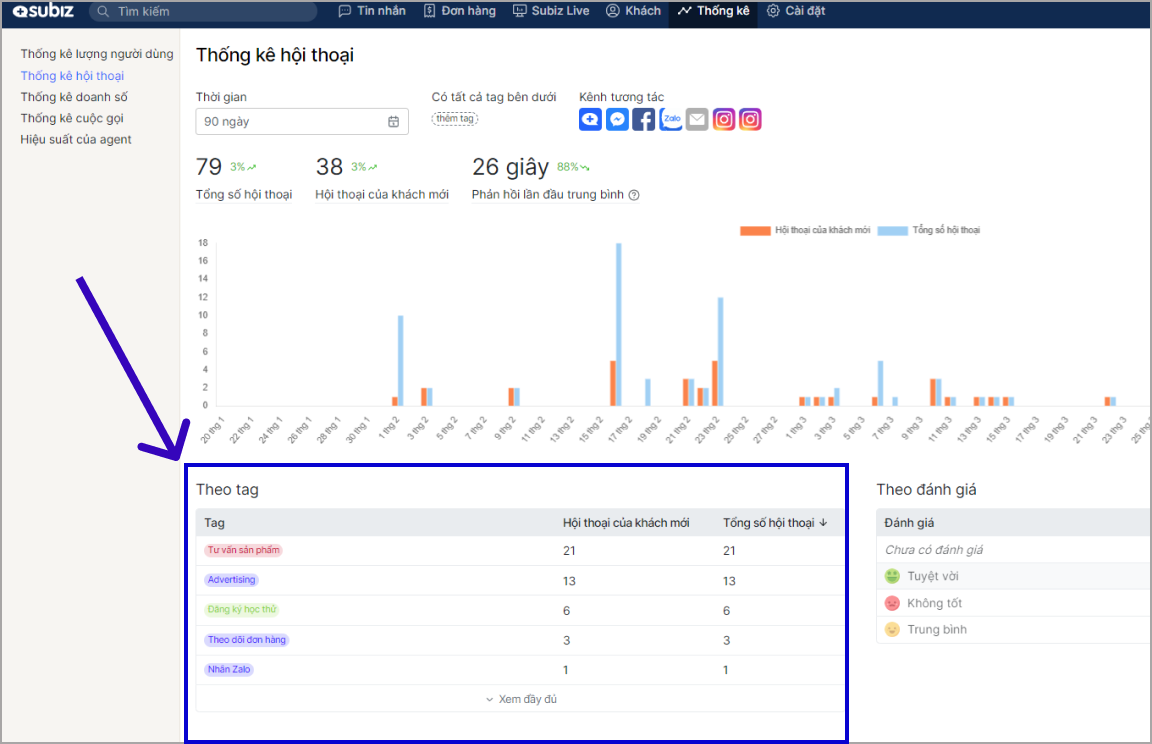Open the Tin nhắn menu
The height and width of the screenshot is (744, 1152).
(x=372, y=11)
